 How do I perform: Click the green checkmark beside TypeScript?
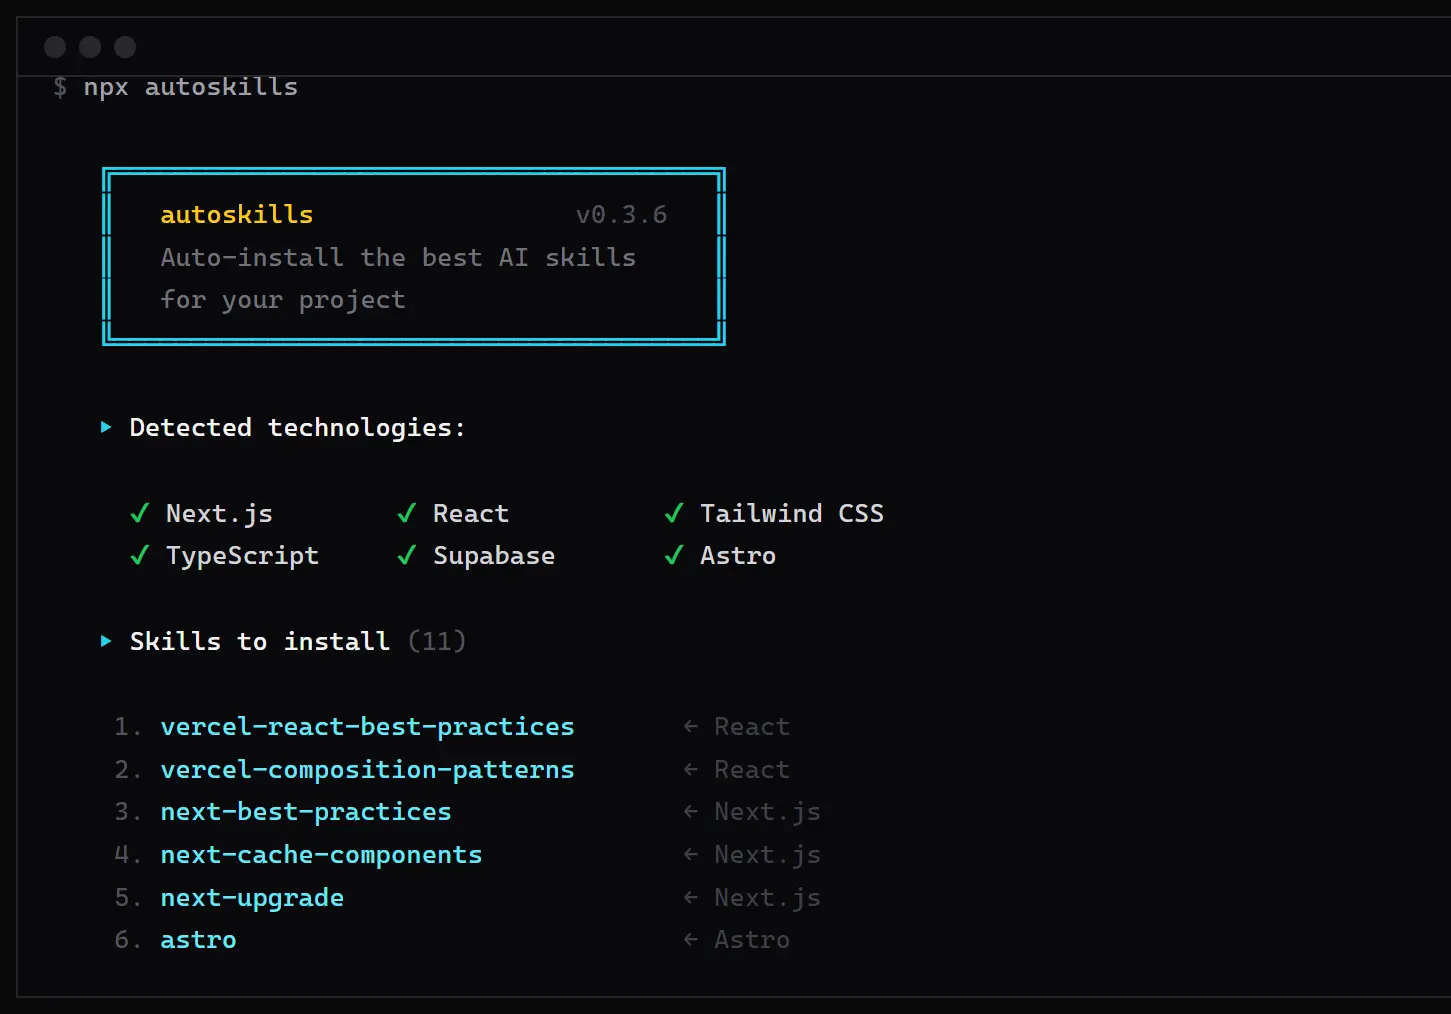pos(140,556)
